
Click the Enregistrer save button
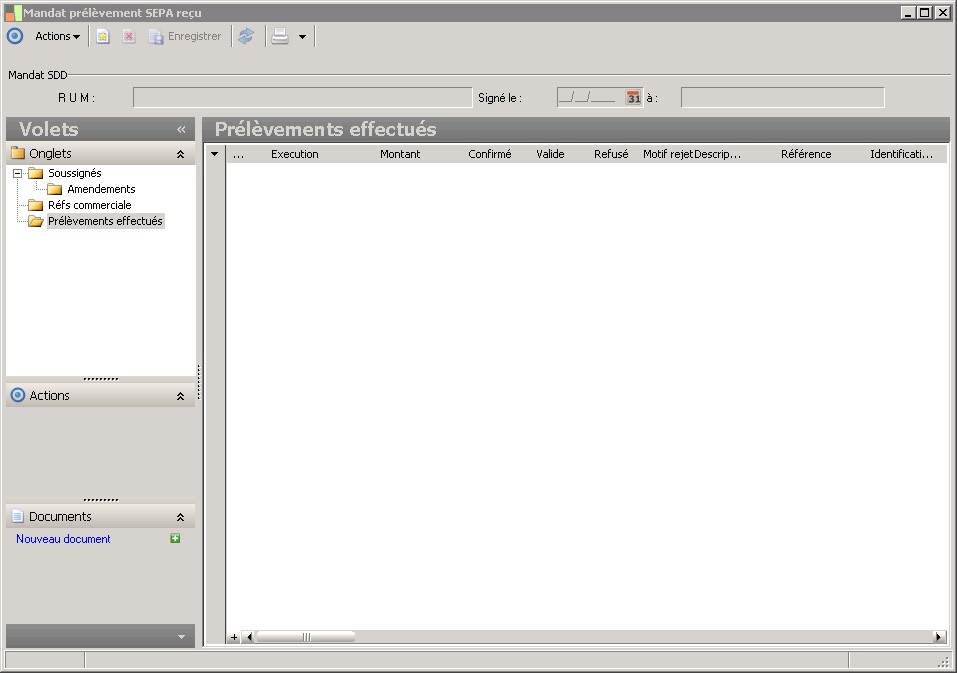[x=185, y=36]
